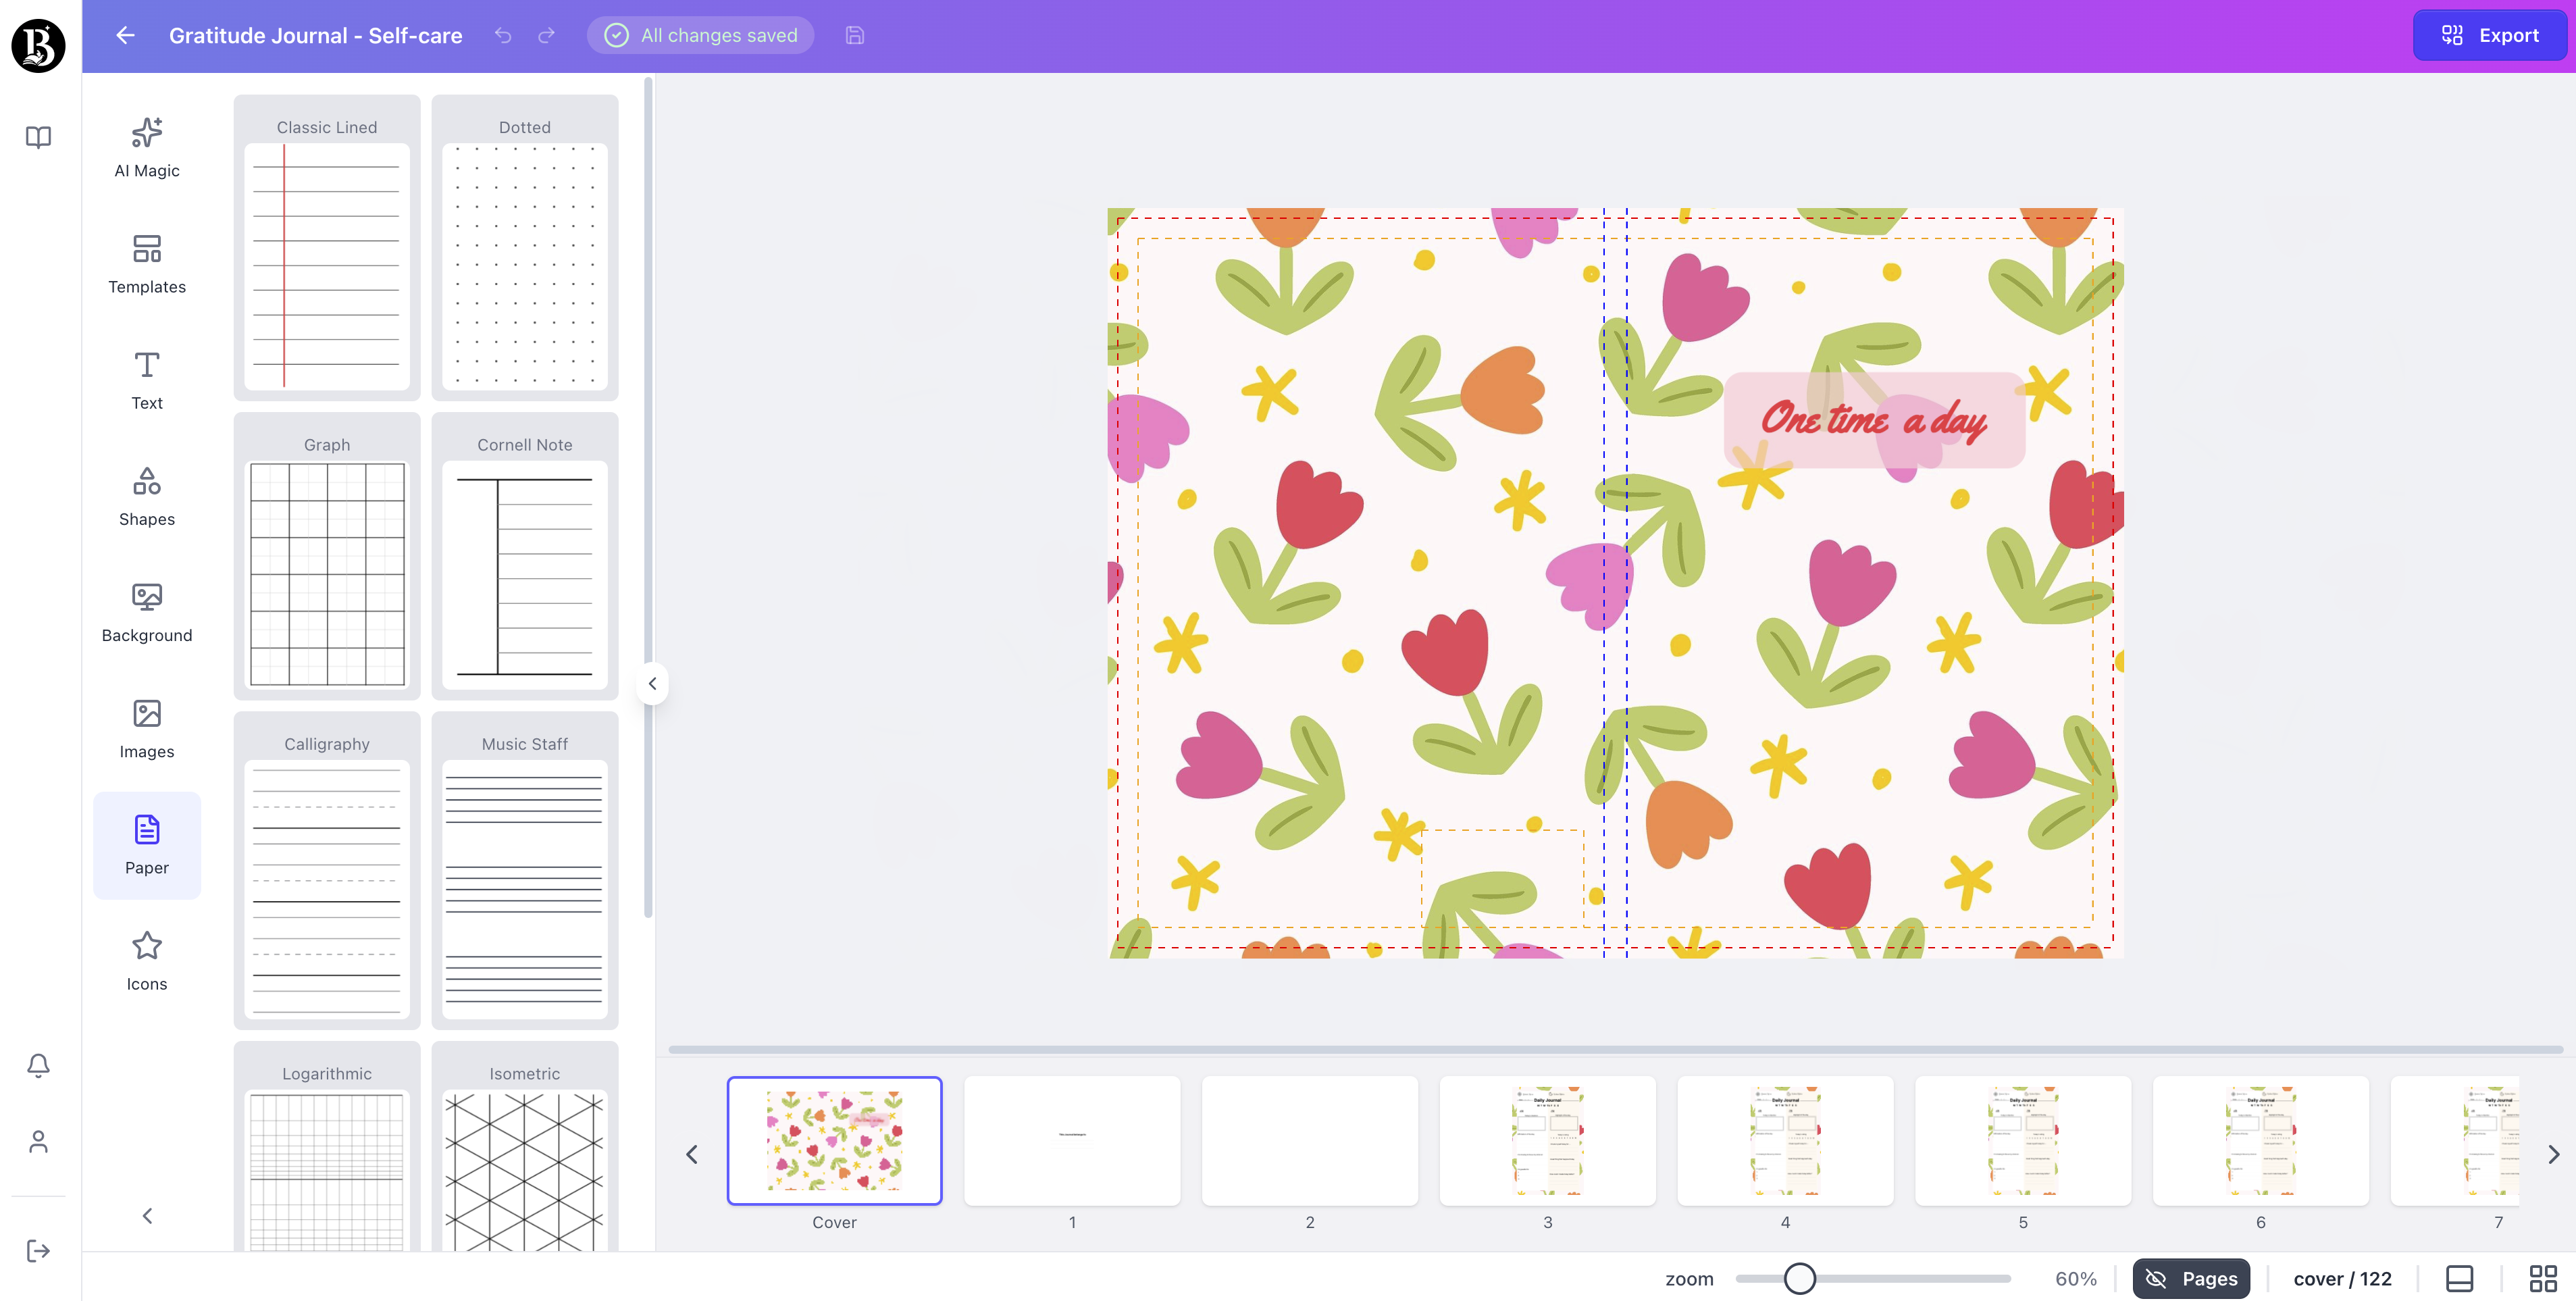Image resolution: width=2576 pixels, height=1301 pixels.
Task: Click the back arrow next to journal title
Action: point(124,35)
